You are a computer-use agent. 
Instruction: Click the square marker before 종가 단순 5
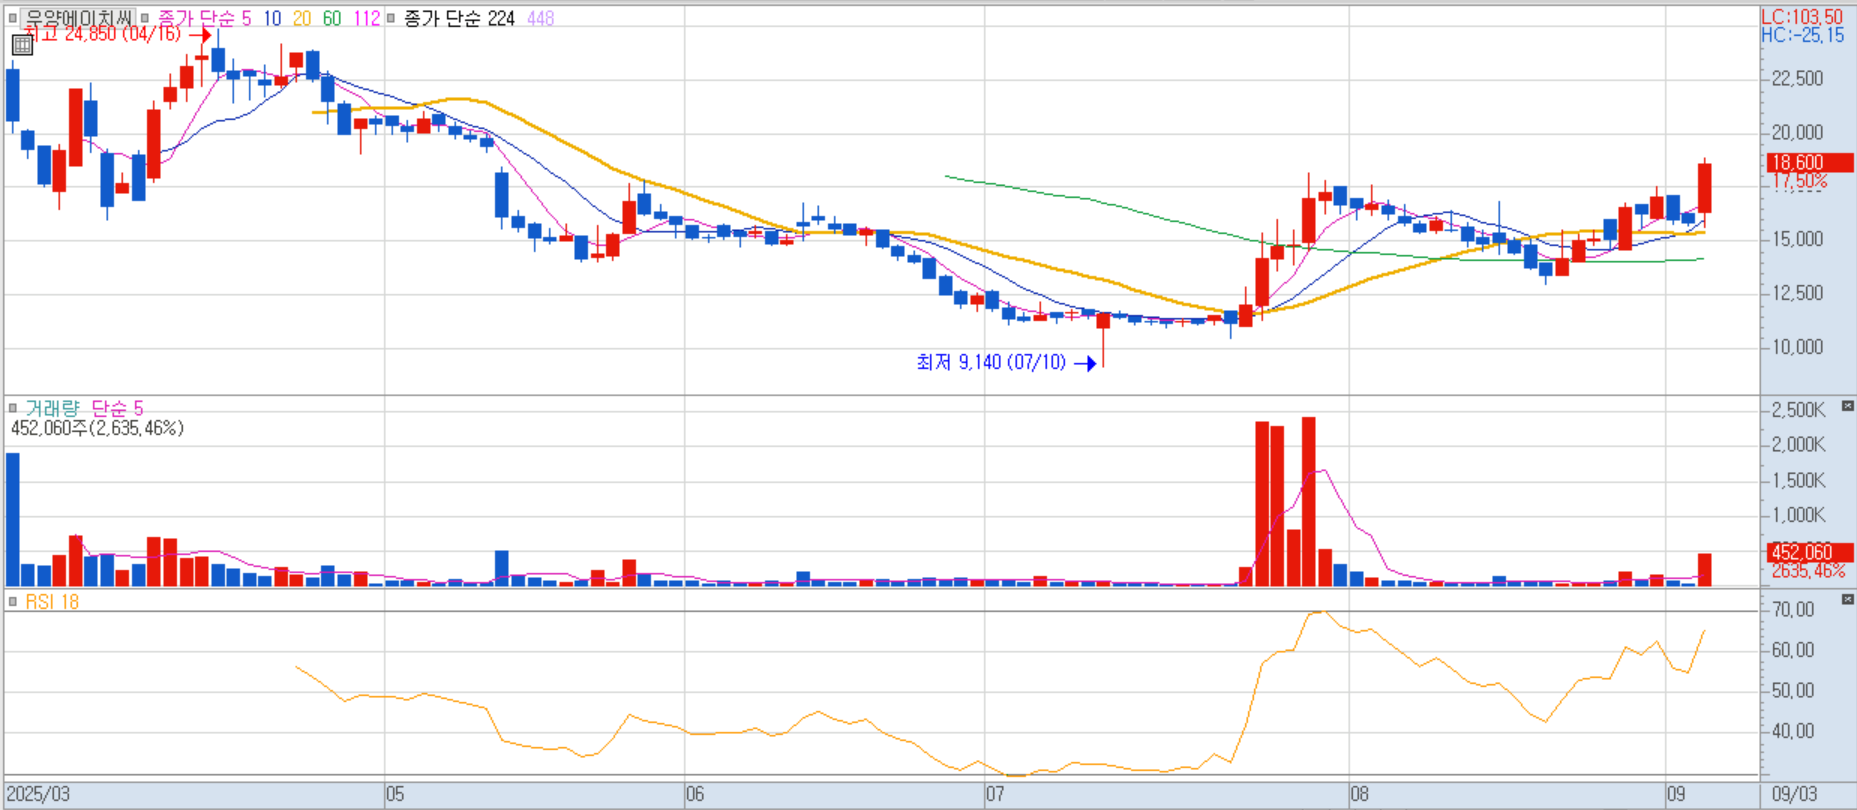pyautogui.click(x=145, y=18)
